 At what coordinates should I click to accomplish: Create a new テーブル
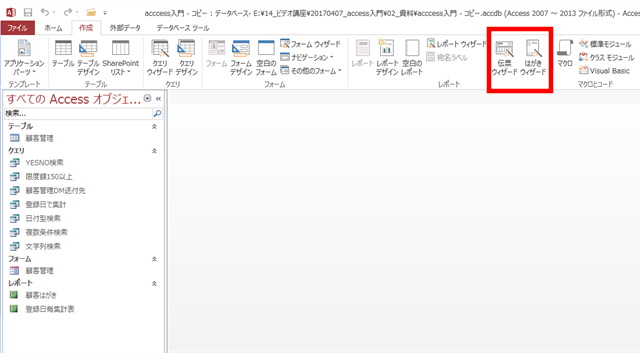63,53
